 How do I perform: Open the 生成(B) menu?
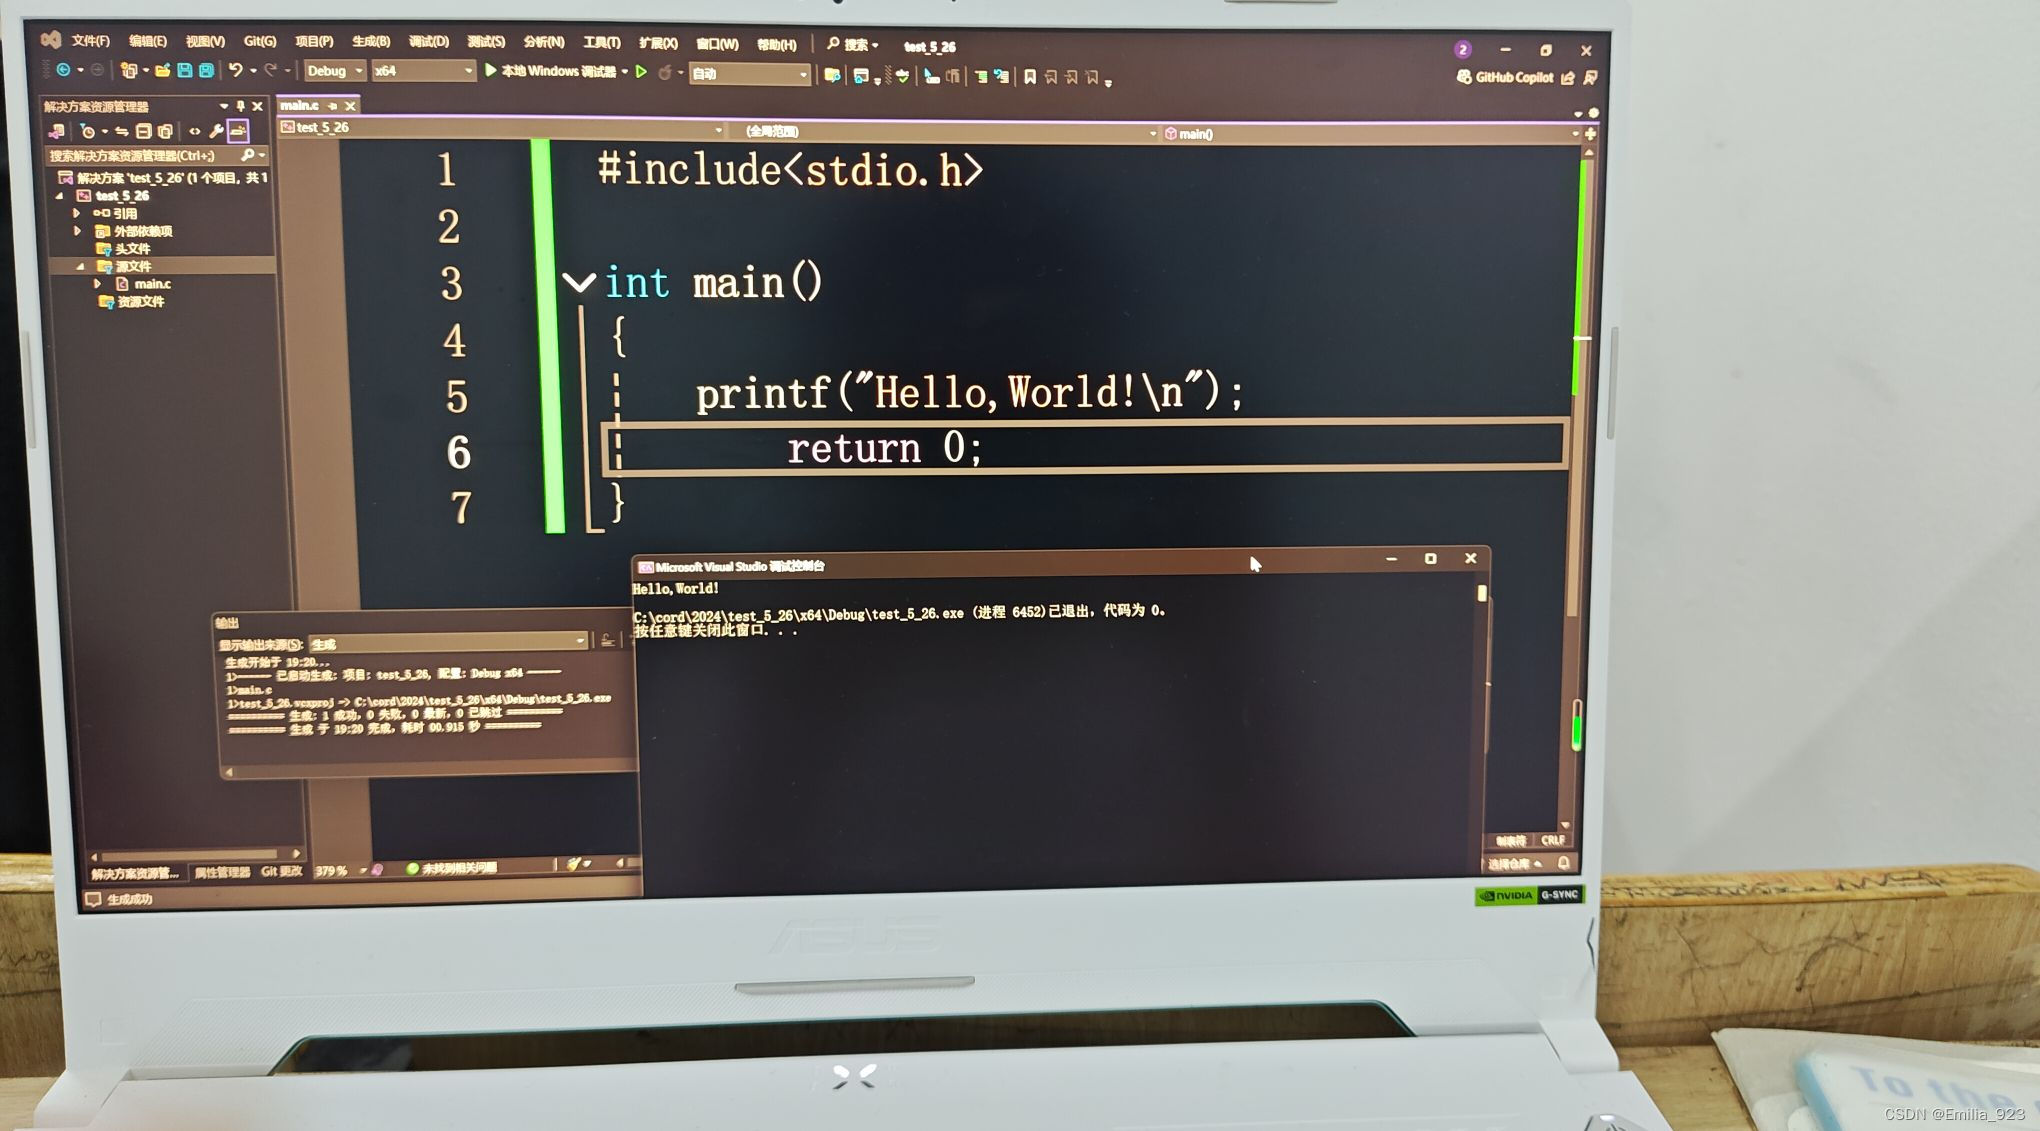click(371, 41)
